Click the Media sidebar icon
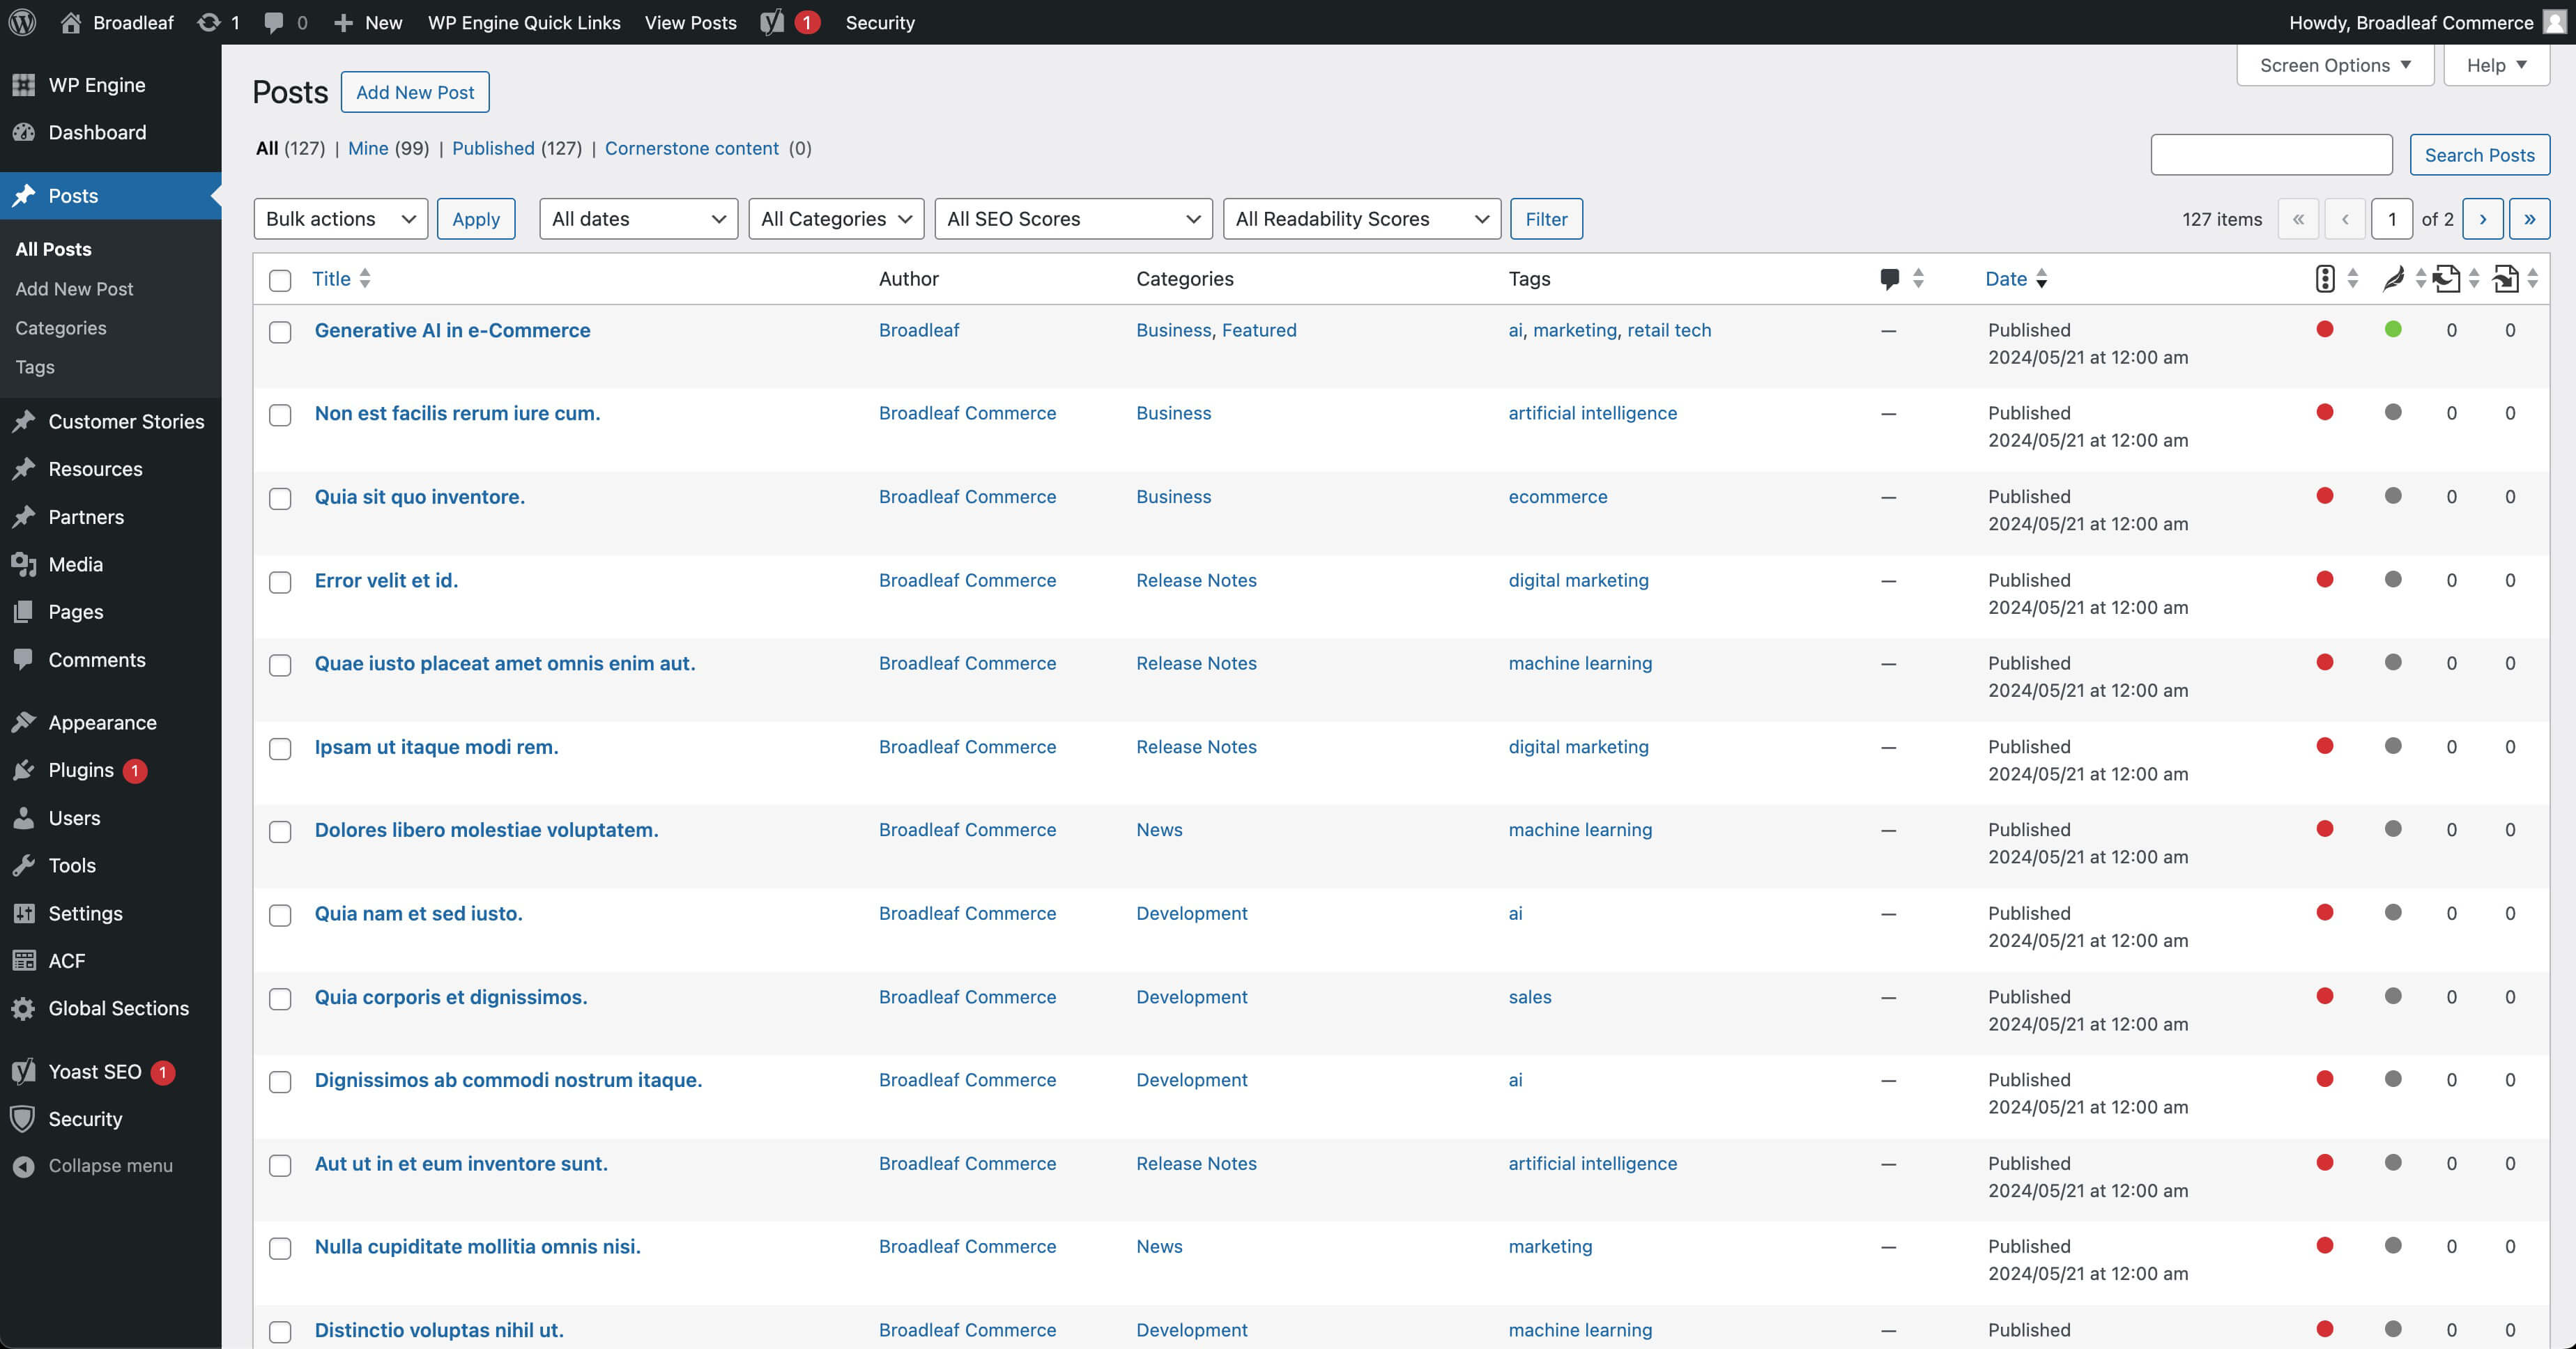Screen dimensions: 2576x1349 pyautogui.click(x=24, y=564)
